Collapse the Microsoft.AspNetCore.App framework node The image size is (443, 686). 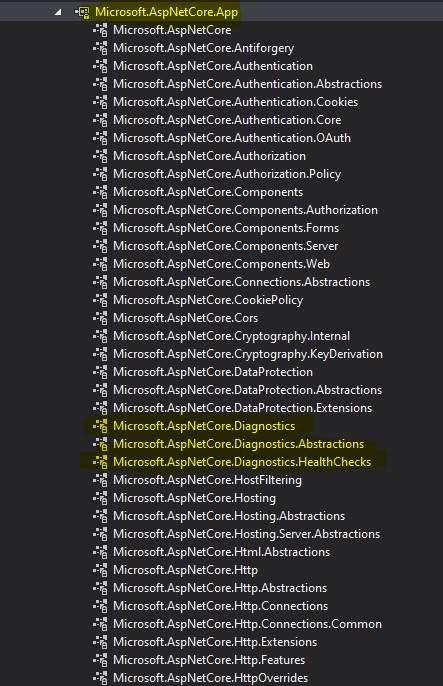pos(58,12)
